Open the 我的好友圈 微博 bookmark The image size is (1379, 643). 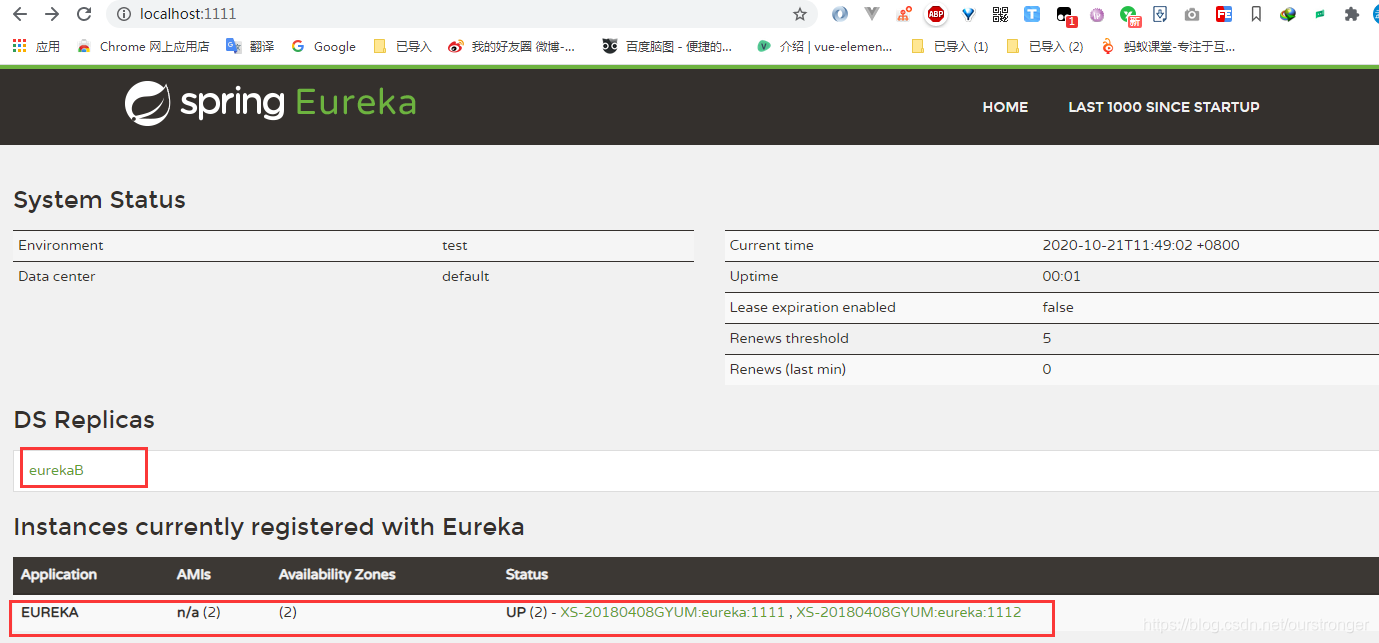click(x=512, y=46)
